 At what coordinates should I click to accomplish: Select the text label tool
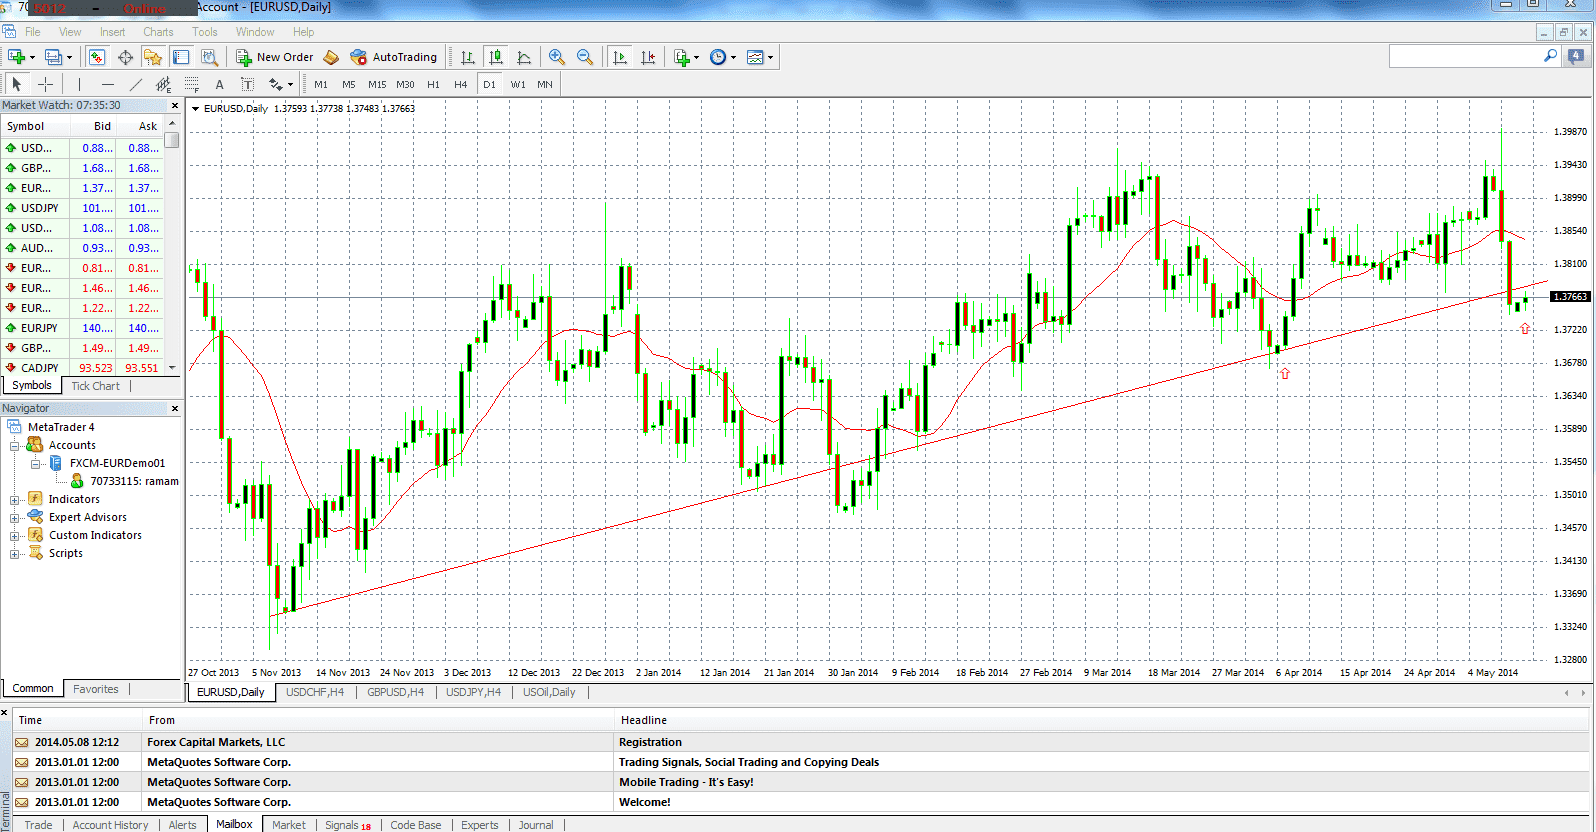point(219,84)
